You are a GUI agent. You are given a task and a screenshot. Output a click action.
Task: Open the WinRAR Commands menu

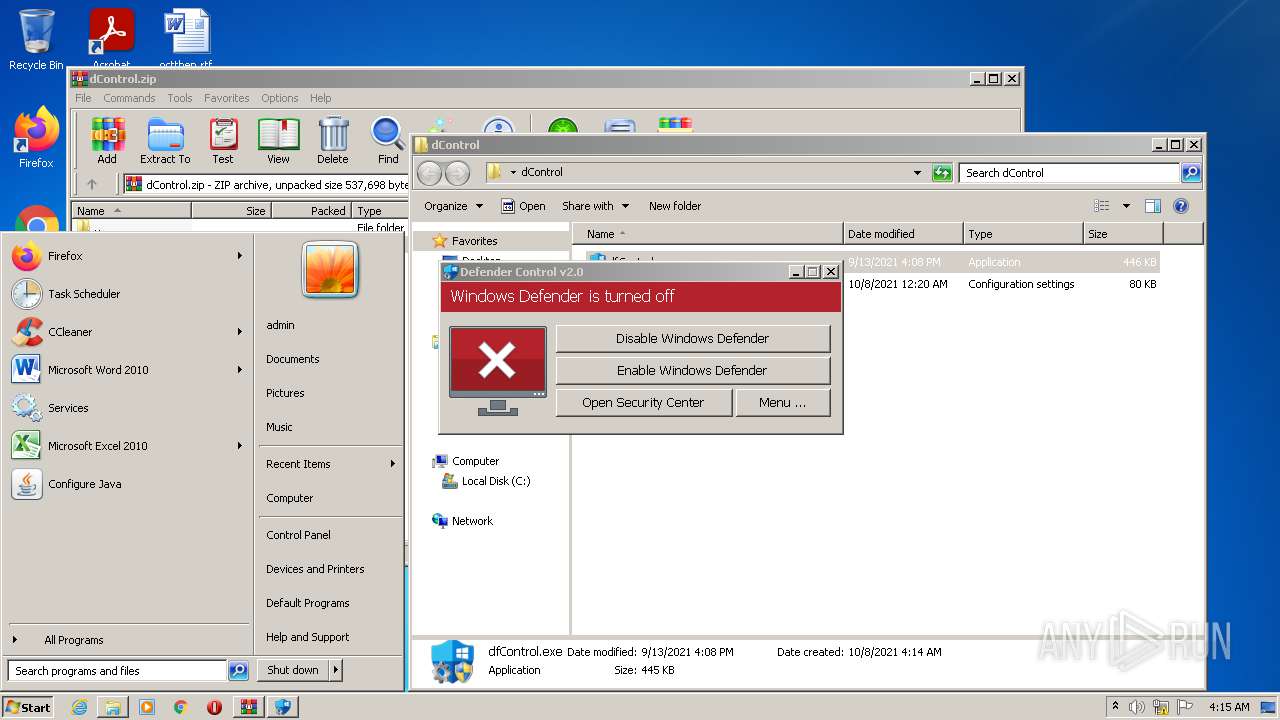(x=129, y=98)
